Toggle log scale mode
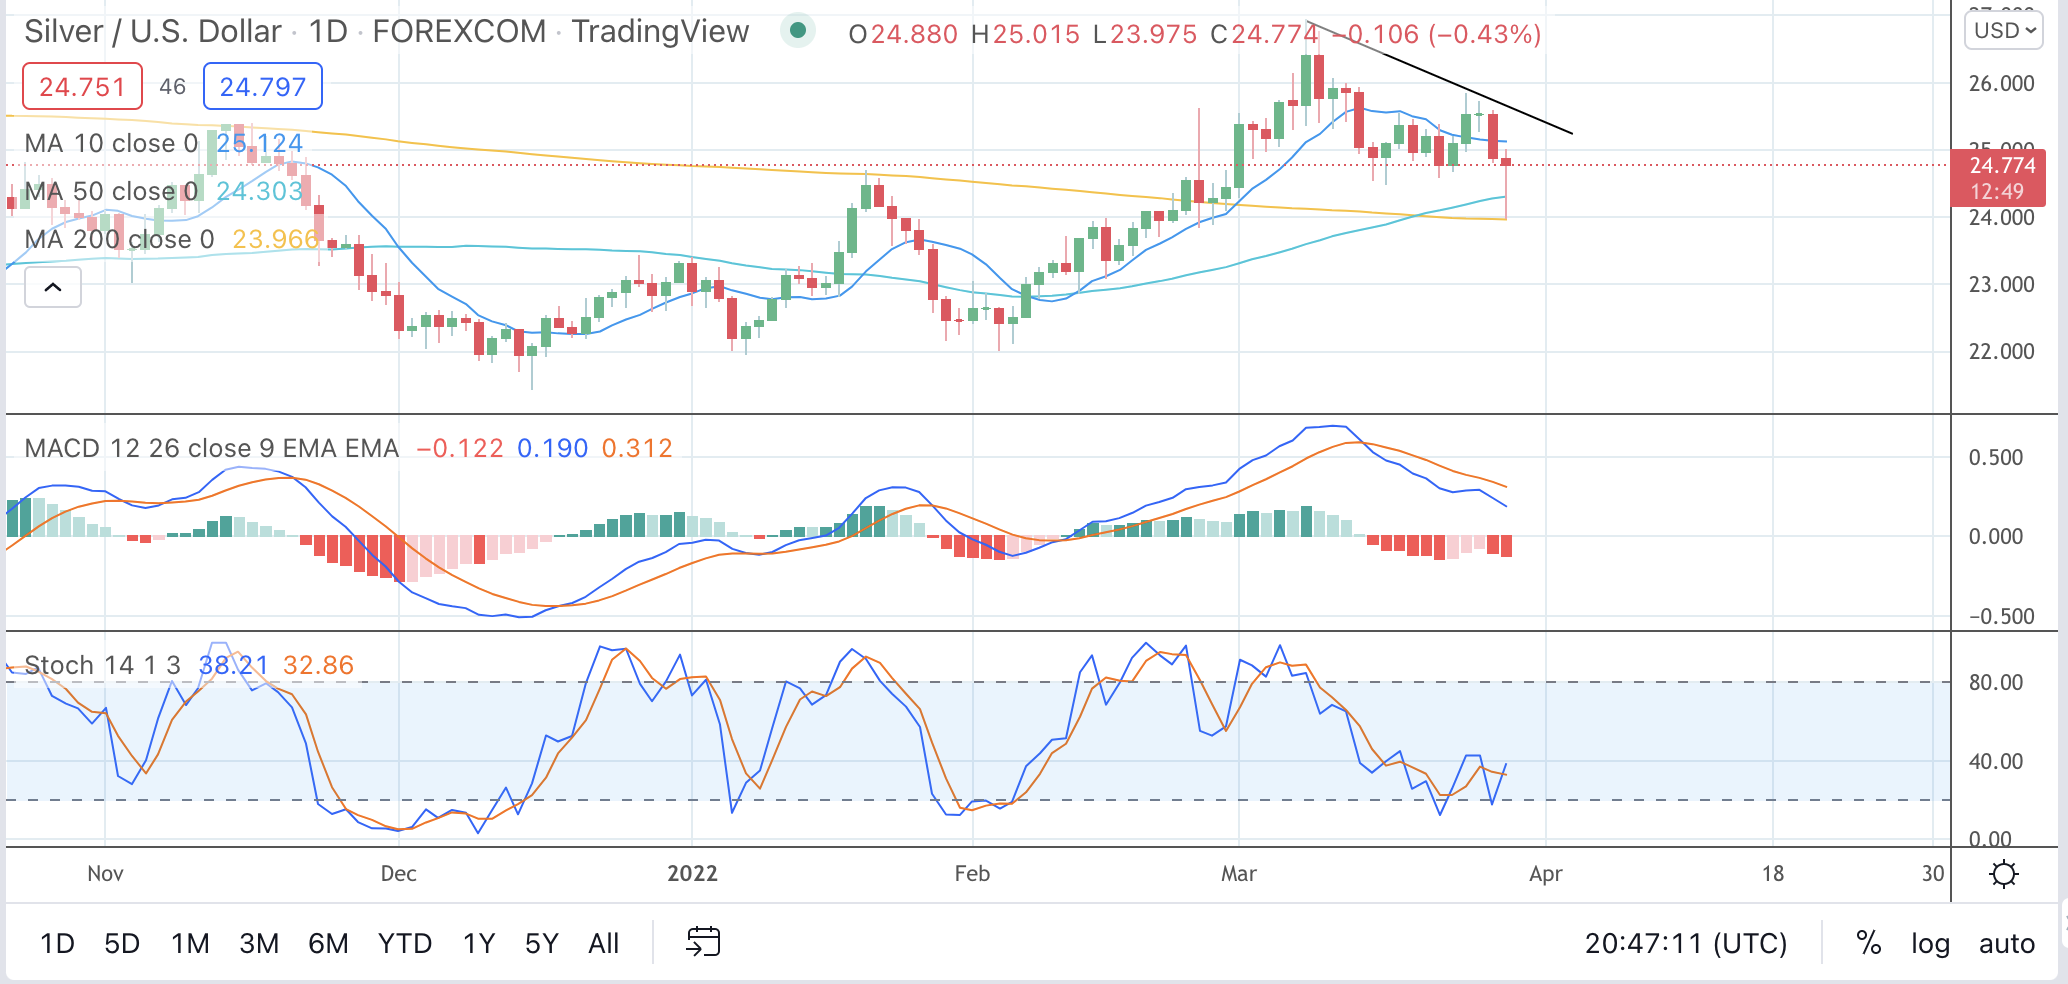The width and height of the screenshot is (2068, 984). [1930, 943]
